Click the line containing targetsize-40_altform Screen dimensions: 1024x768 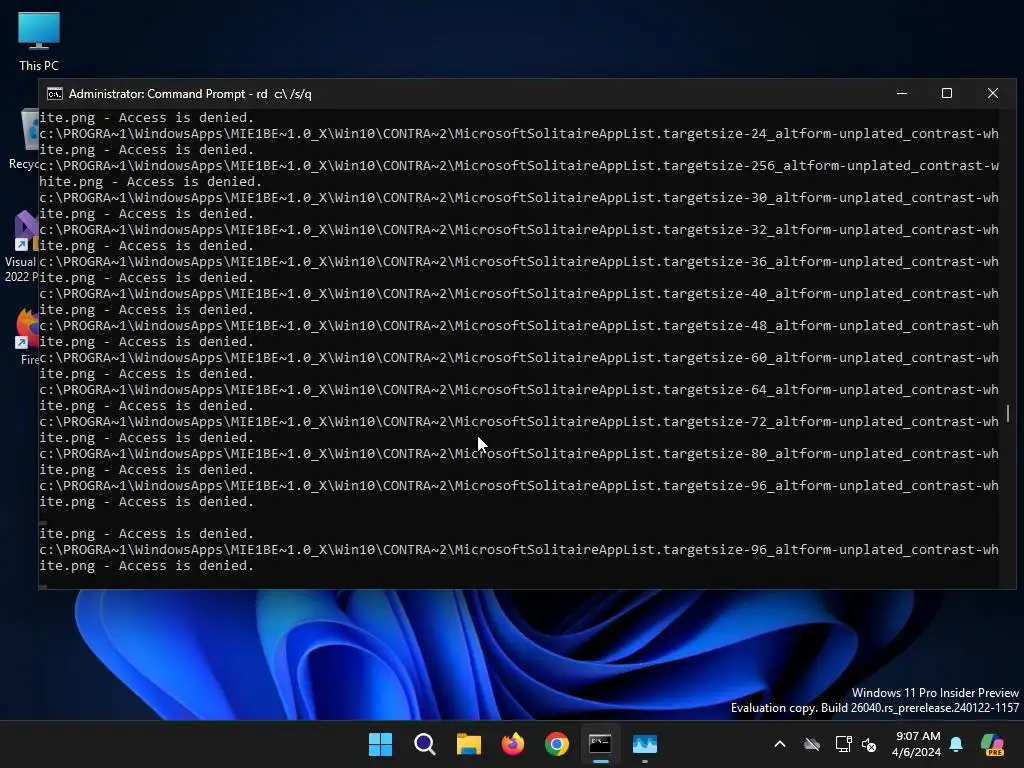coord(519,293)
